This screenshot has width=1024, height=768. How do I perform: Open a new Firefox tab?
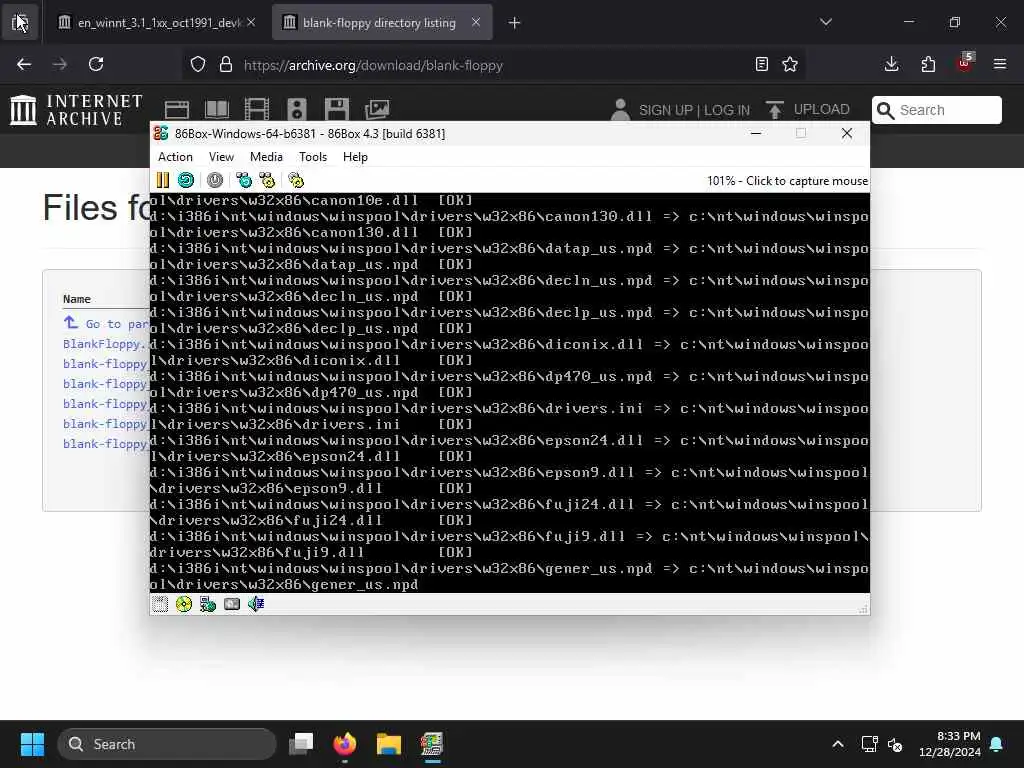(x=515, y=23)
